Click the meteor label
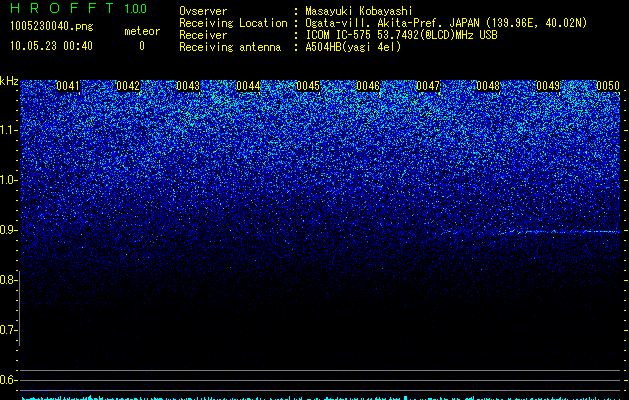Viewport: 629px width, 400px height. tap(142, 31)
